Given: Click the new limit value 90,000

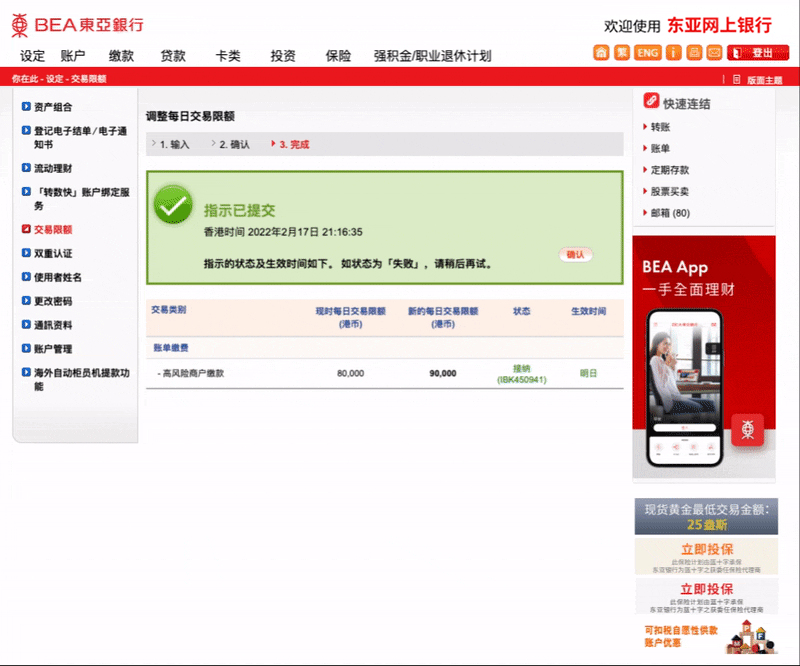Looking at the screenshot, I should 443,374.
